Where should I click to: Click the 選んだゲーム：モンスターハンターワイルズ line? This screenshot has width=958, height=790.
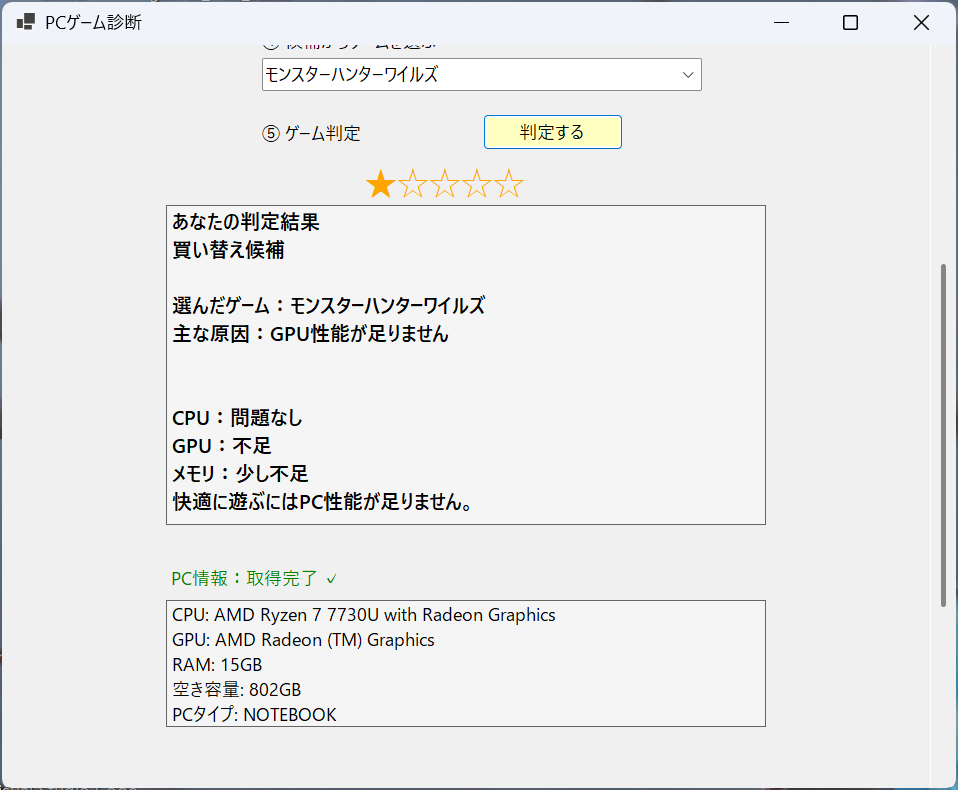(x=329, y=305)
